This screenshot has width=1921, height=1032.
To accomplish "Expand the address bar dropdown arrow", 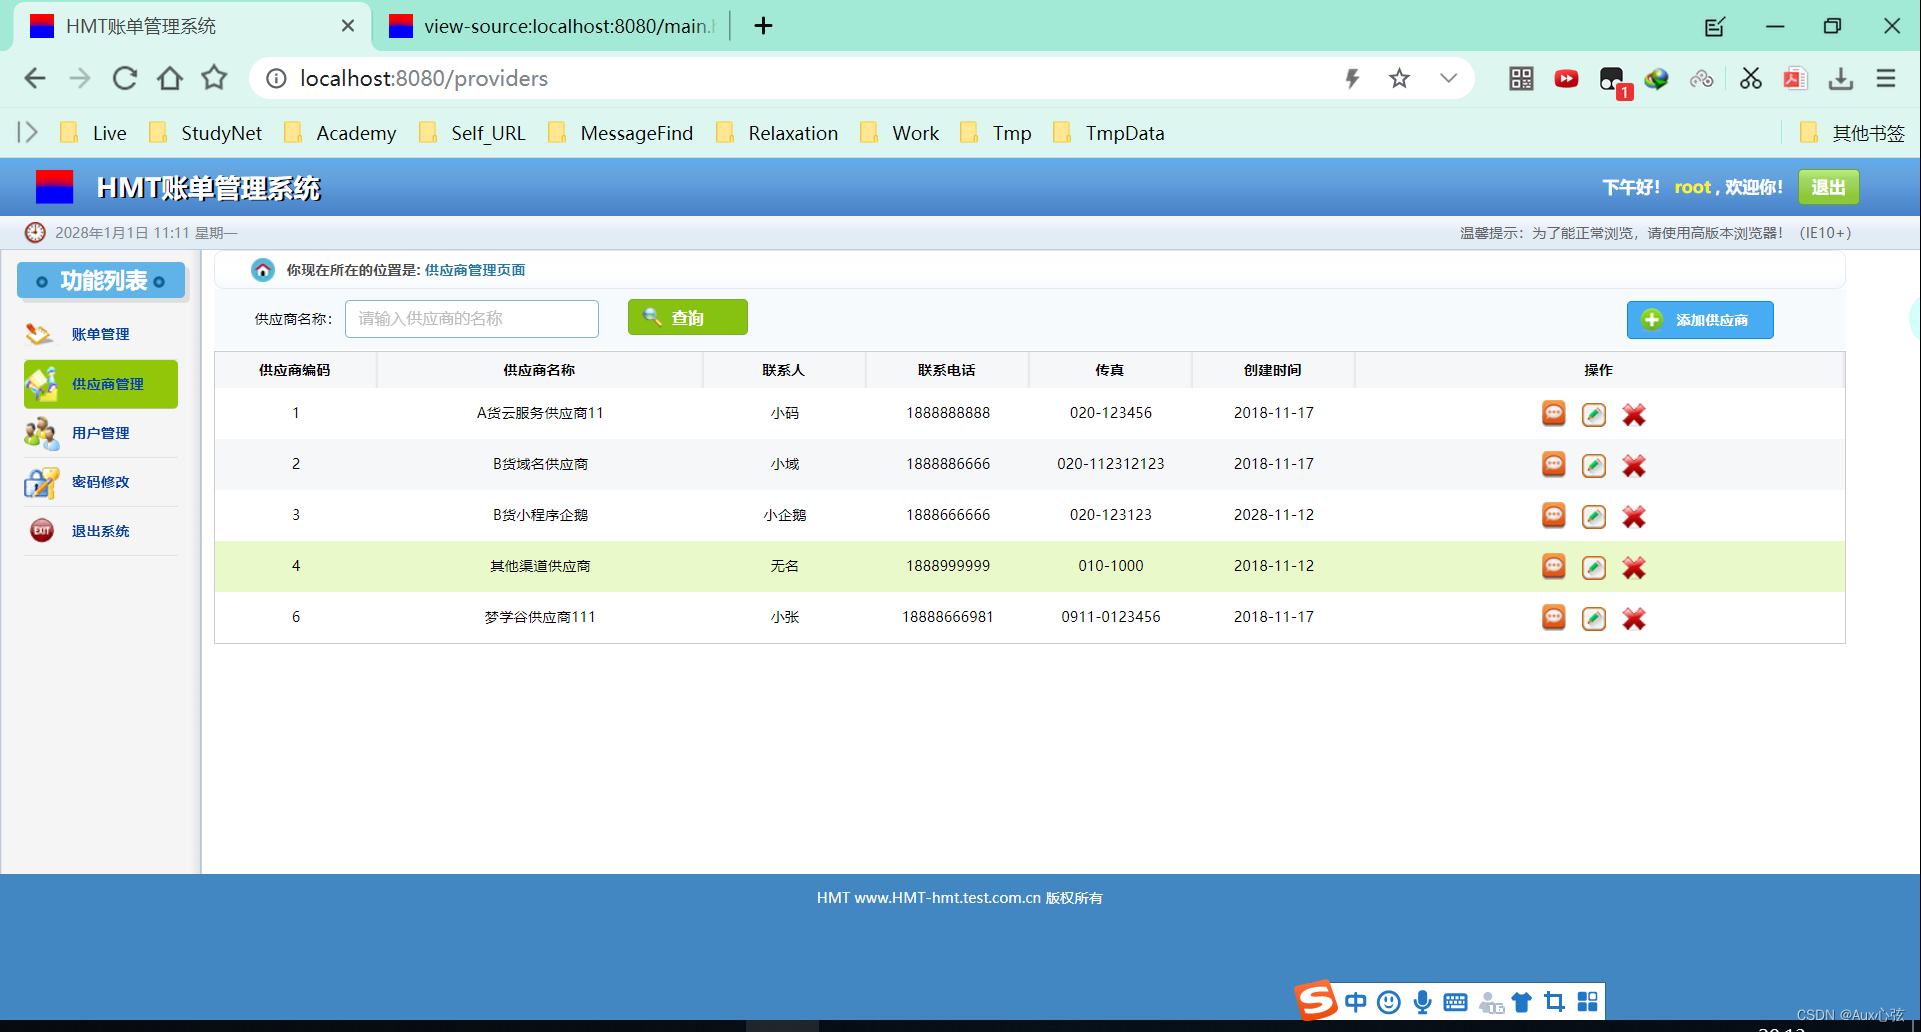I will 1448,78.
